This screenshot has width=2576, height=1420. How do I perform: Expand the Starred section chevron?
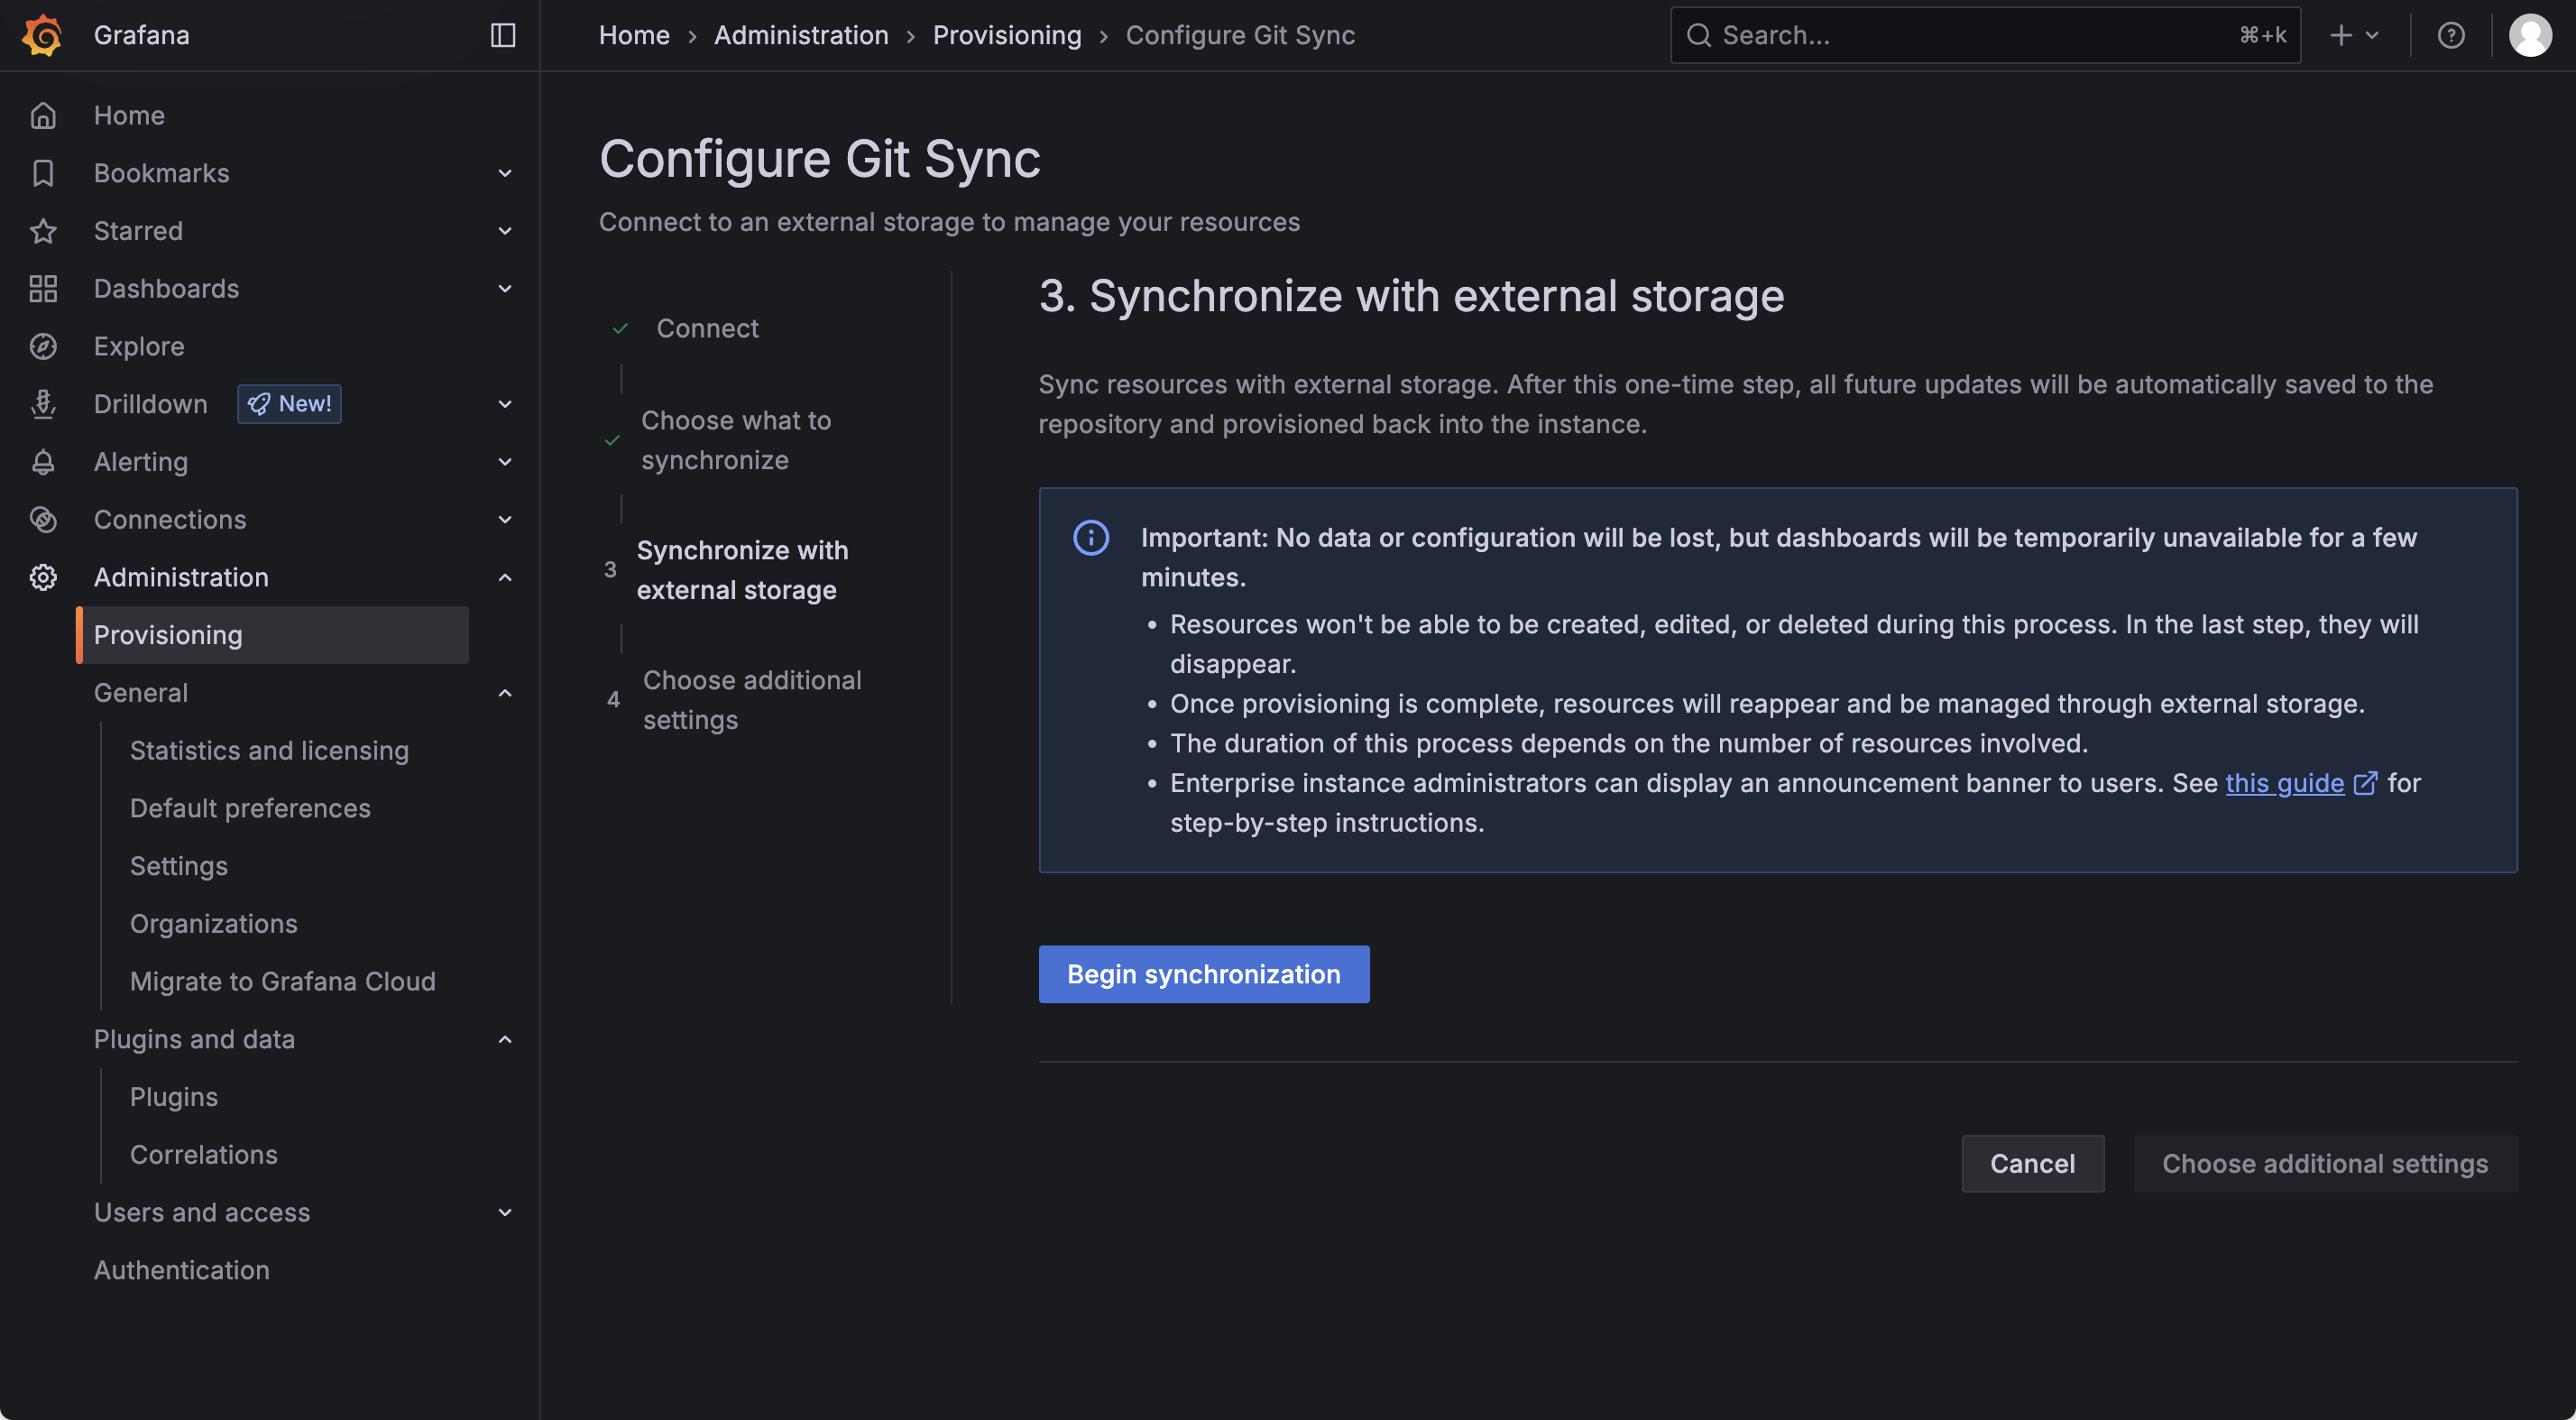click(505, 231)
